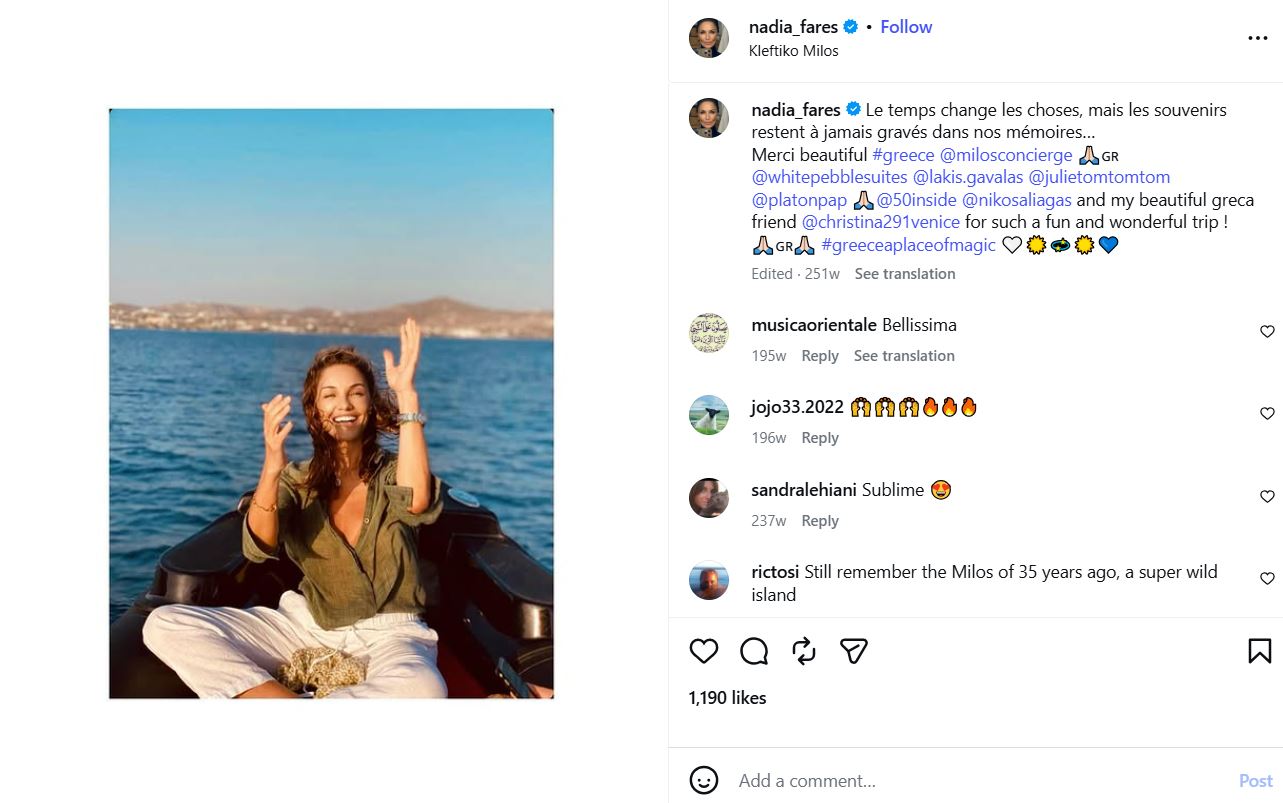Reply to sandralehiani's comment

(x=819, y=520)
